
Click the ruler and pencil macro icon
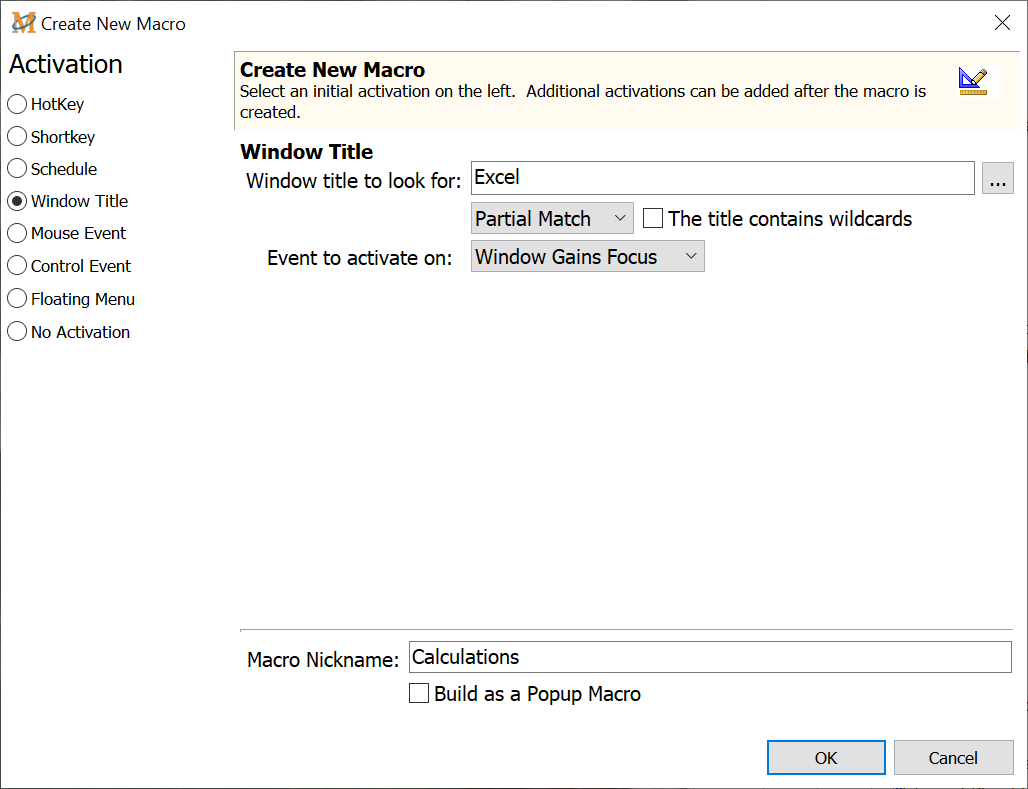[972, 81]
